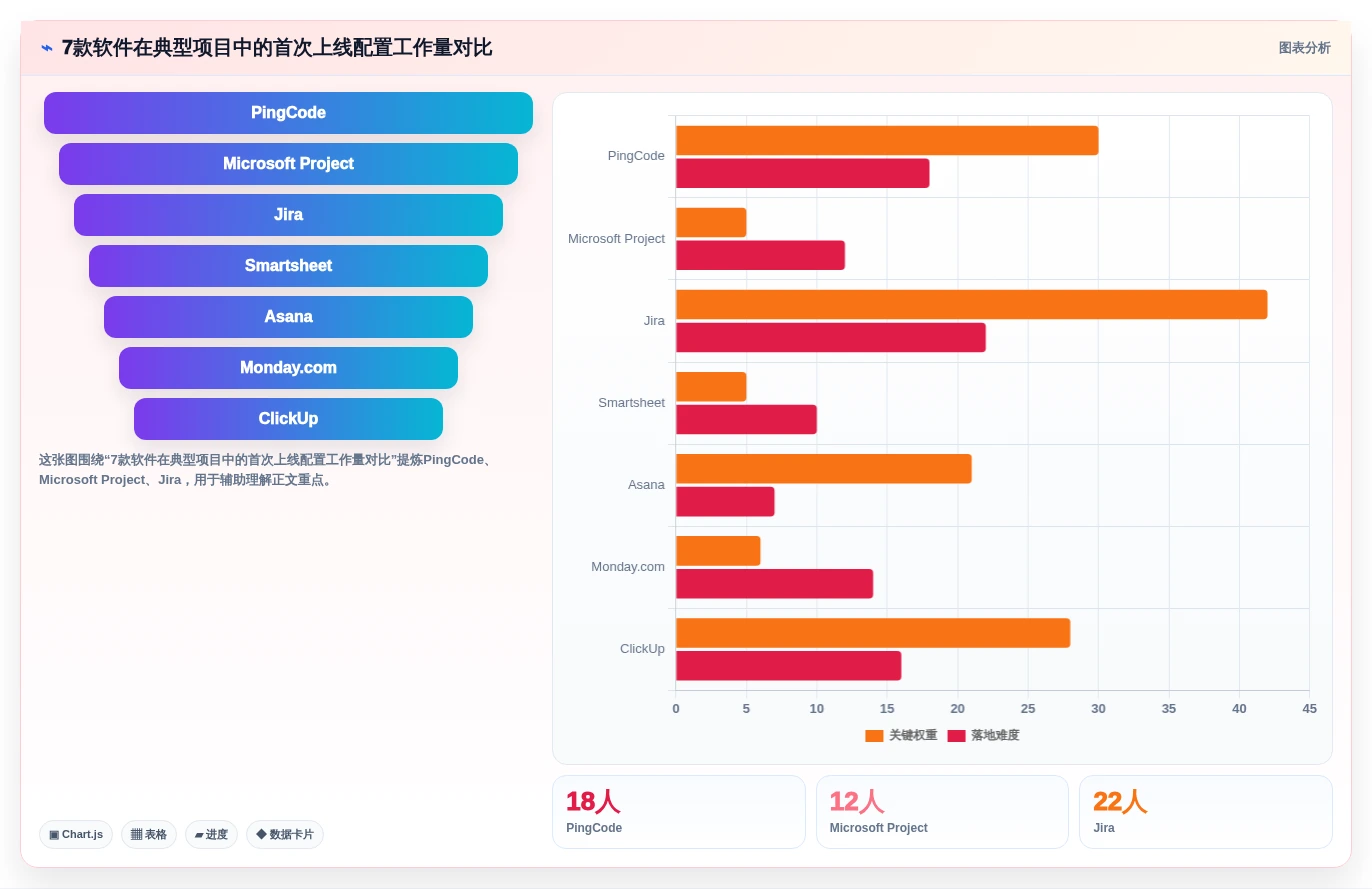Click the Chart.js tag chip

click(76, 834)
